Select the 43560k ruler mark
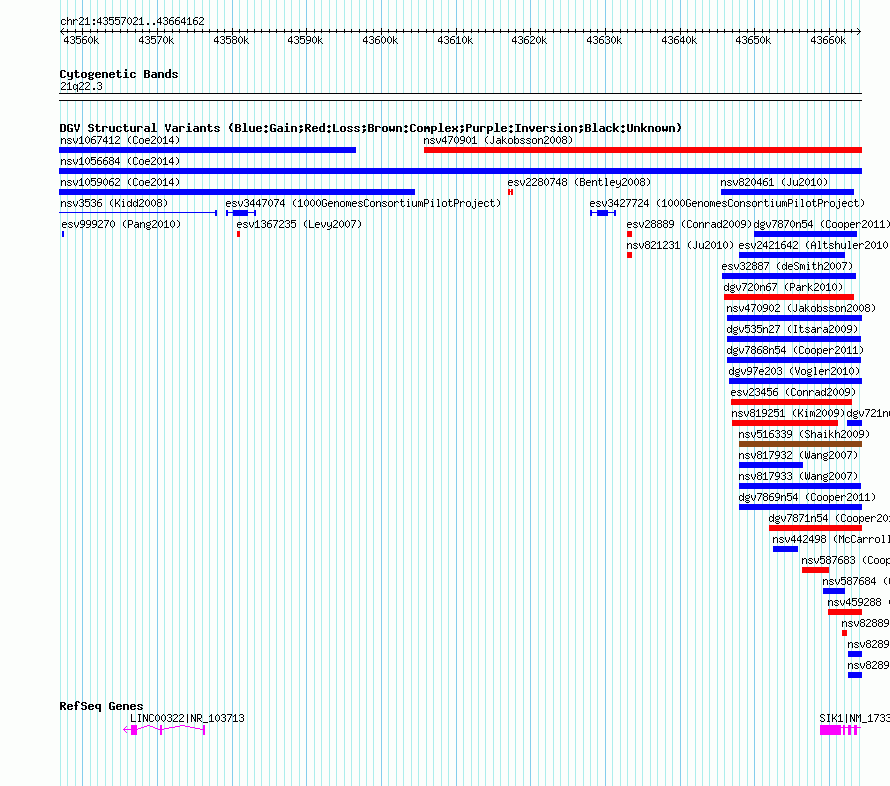890x786 pixels. click(81, 40)
